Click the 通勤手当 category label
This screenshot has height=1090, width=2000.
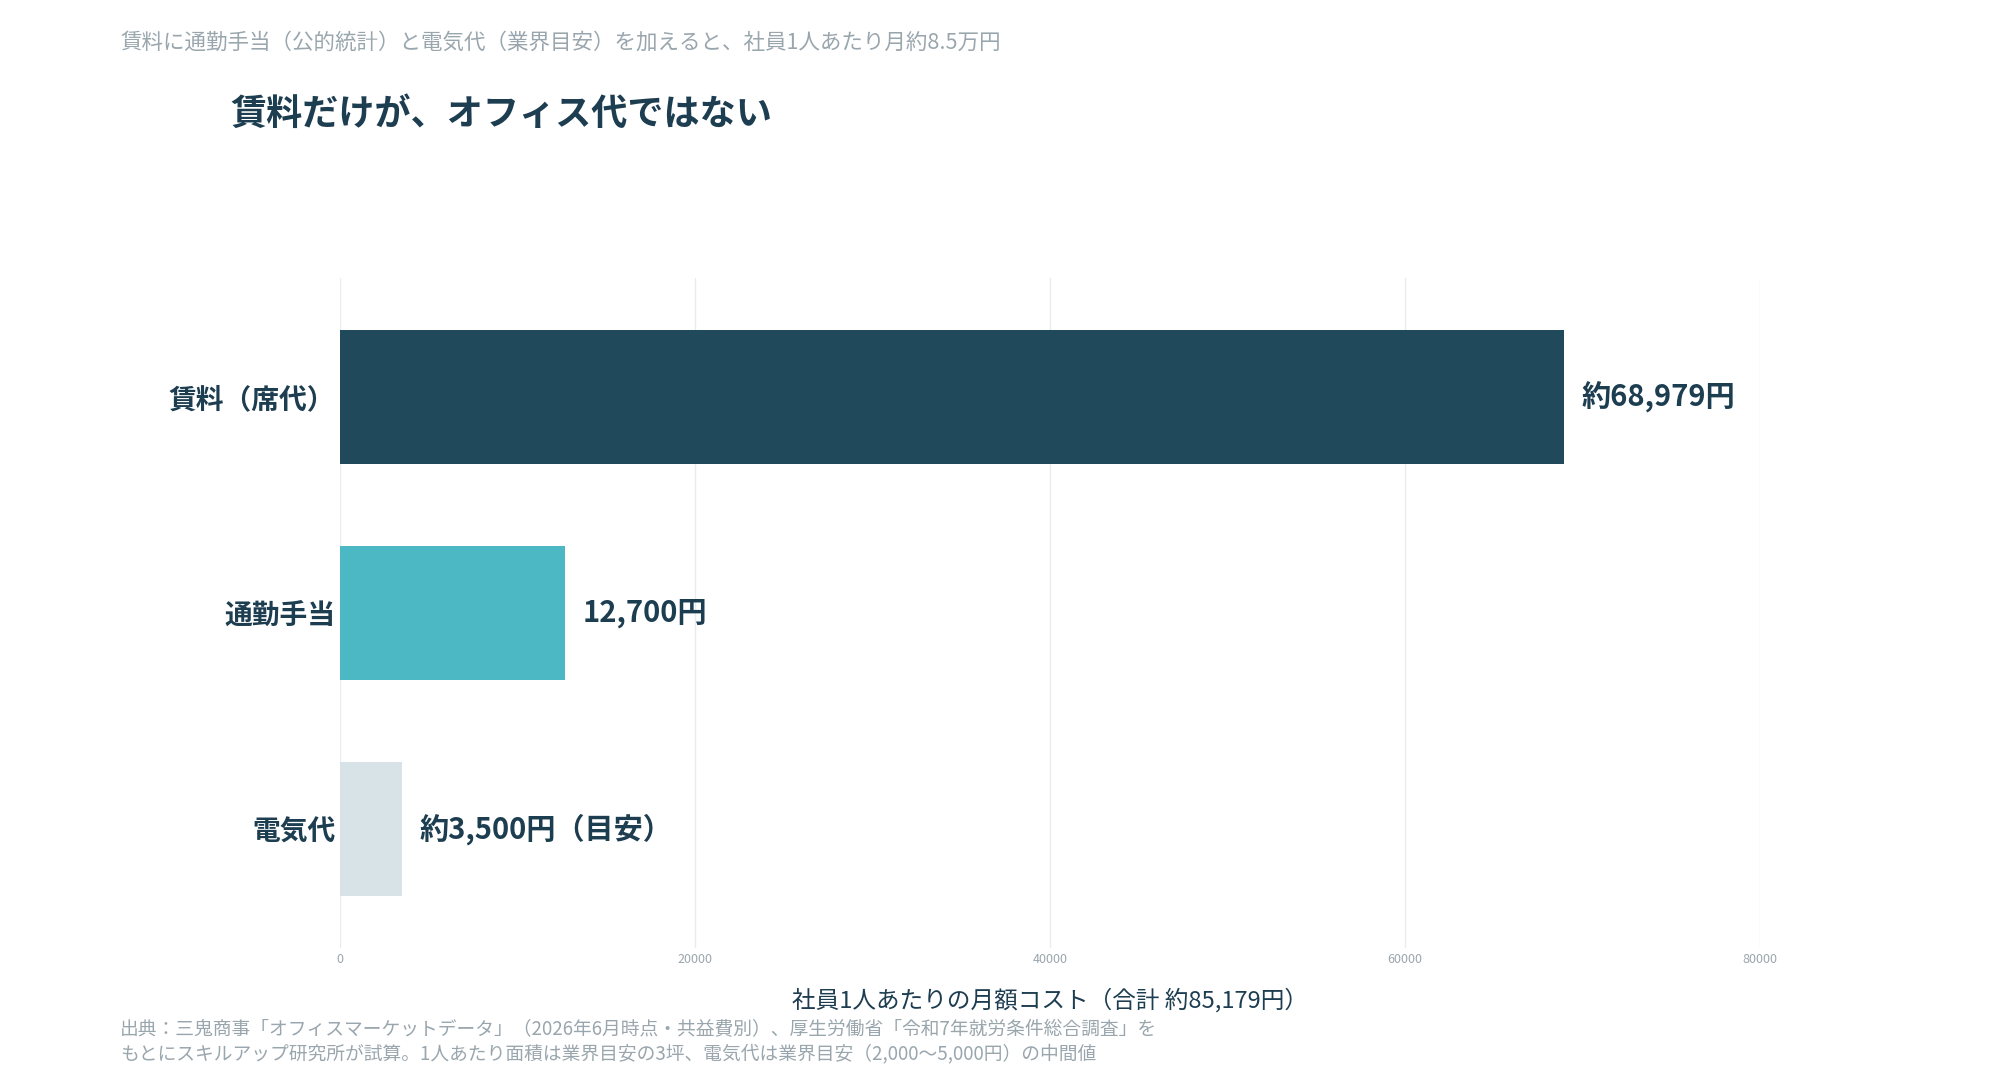pos(279,614)
